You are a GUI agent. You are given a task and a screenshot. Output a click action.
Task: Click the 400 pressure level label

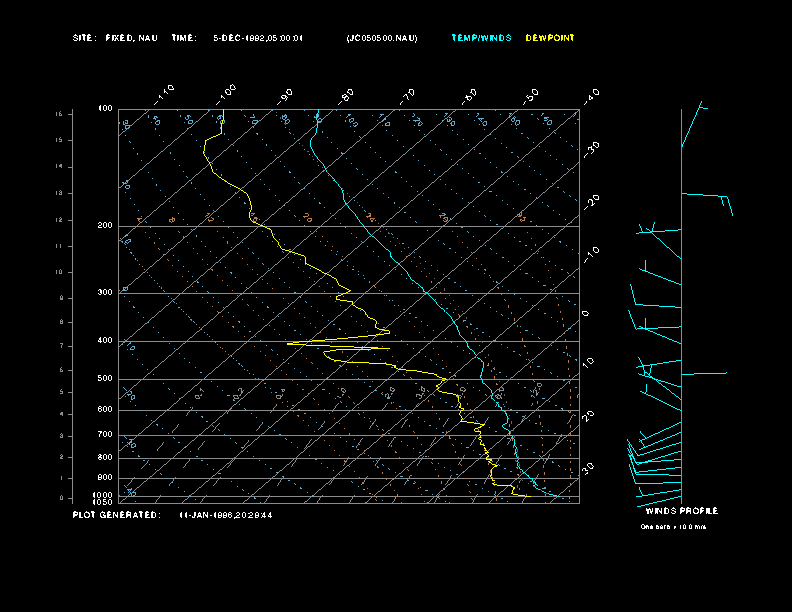pos(105,340)
